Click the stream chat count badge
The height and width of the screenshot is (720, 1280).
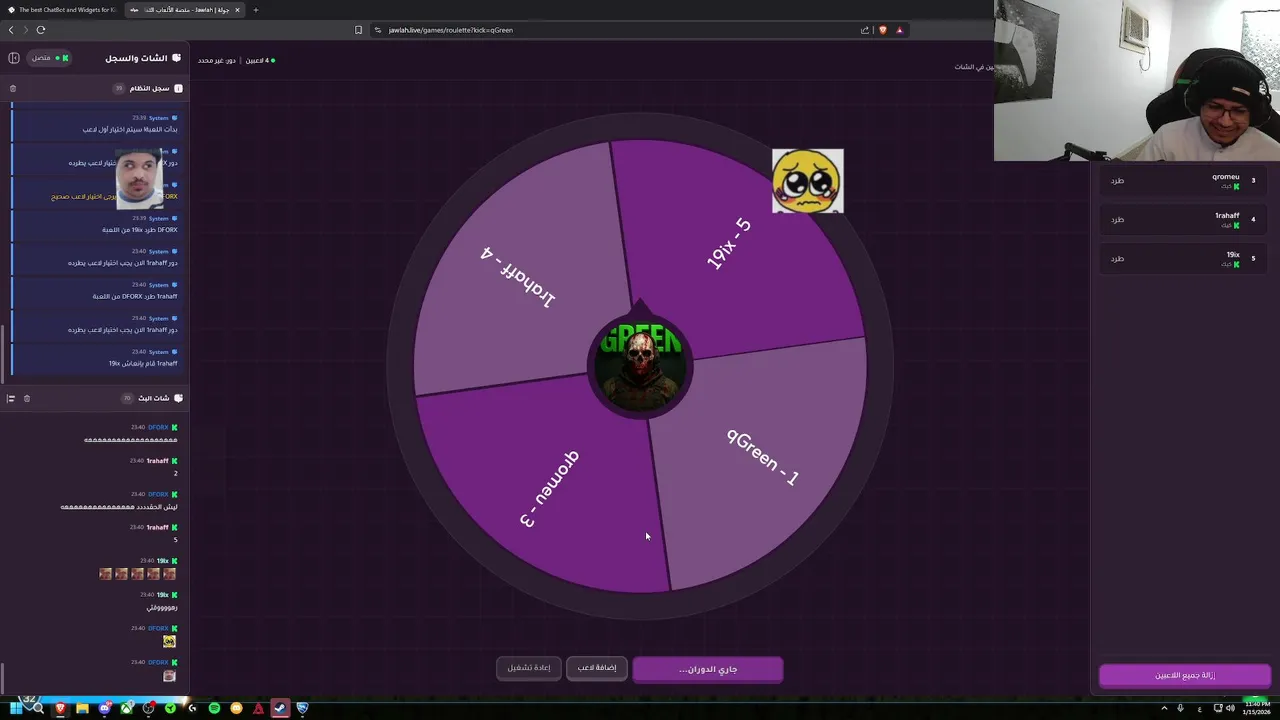click(127, 398)
